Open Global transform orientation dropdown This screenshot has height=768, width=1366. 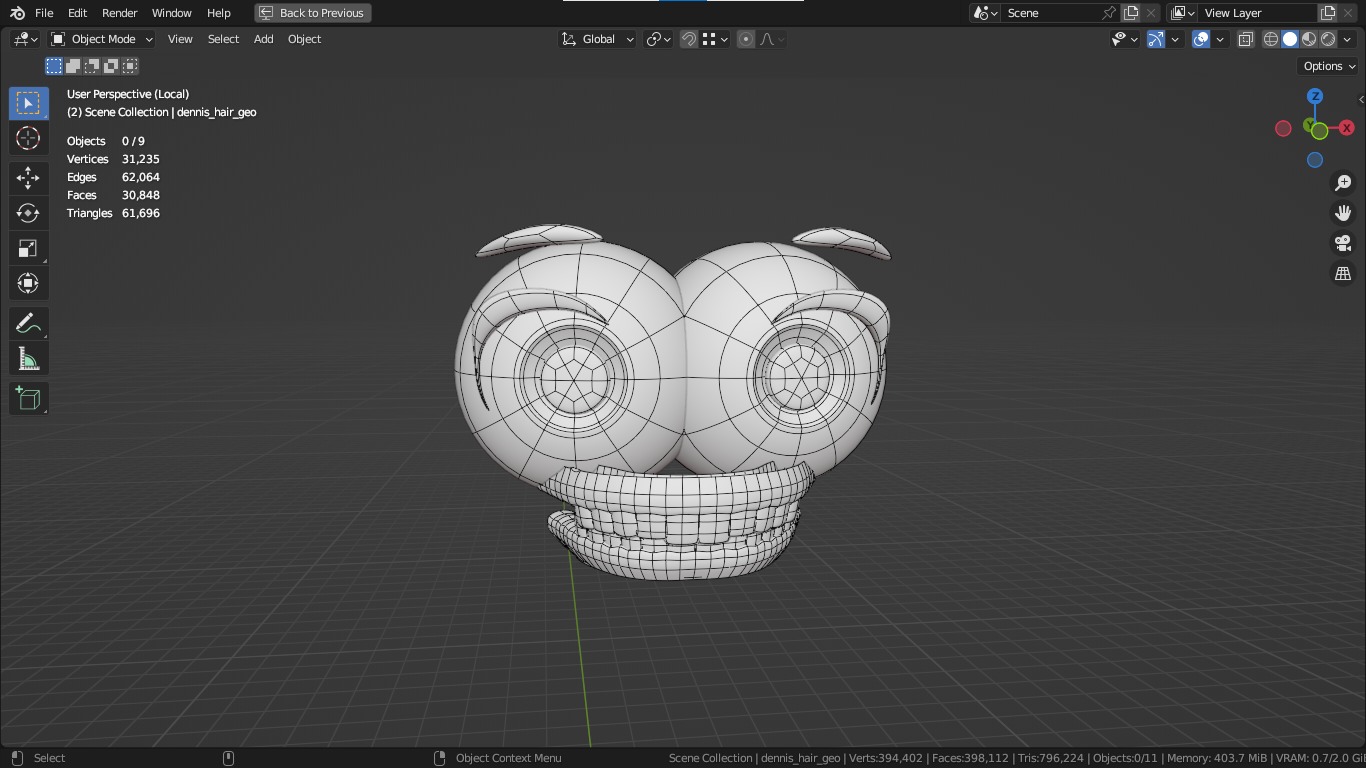598,39
